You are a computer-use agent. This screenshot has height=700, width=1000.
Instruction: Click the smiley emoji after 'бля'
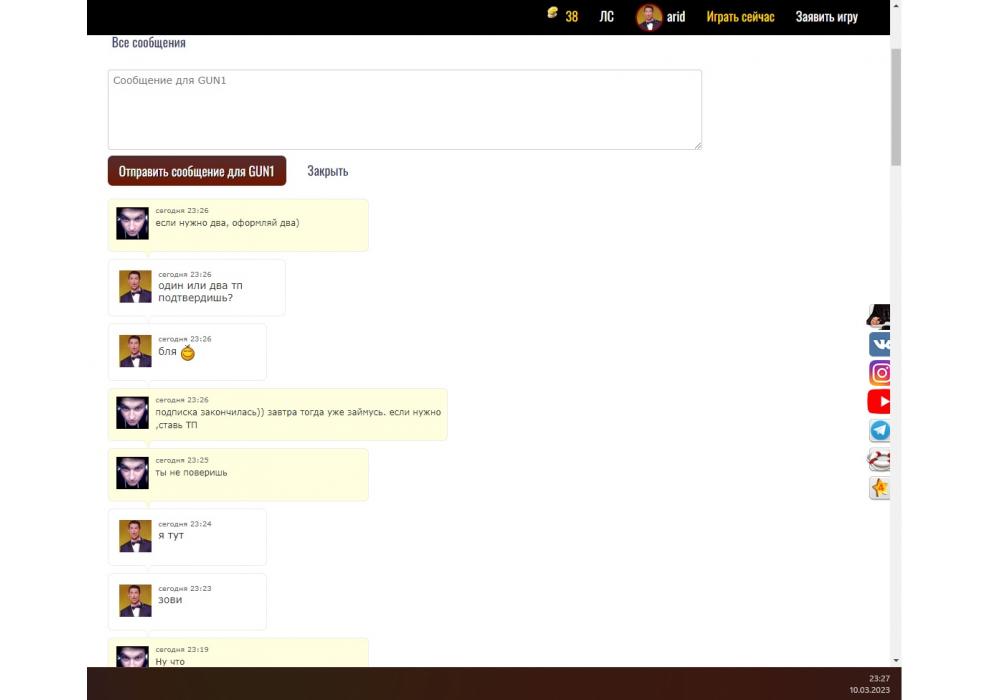pos(188,353)
